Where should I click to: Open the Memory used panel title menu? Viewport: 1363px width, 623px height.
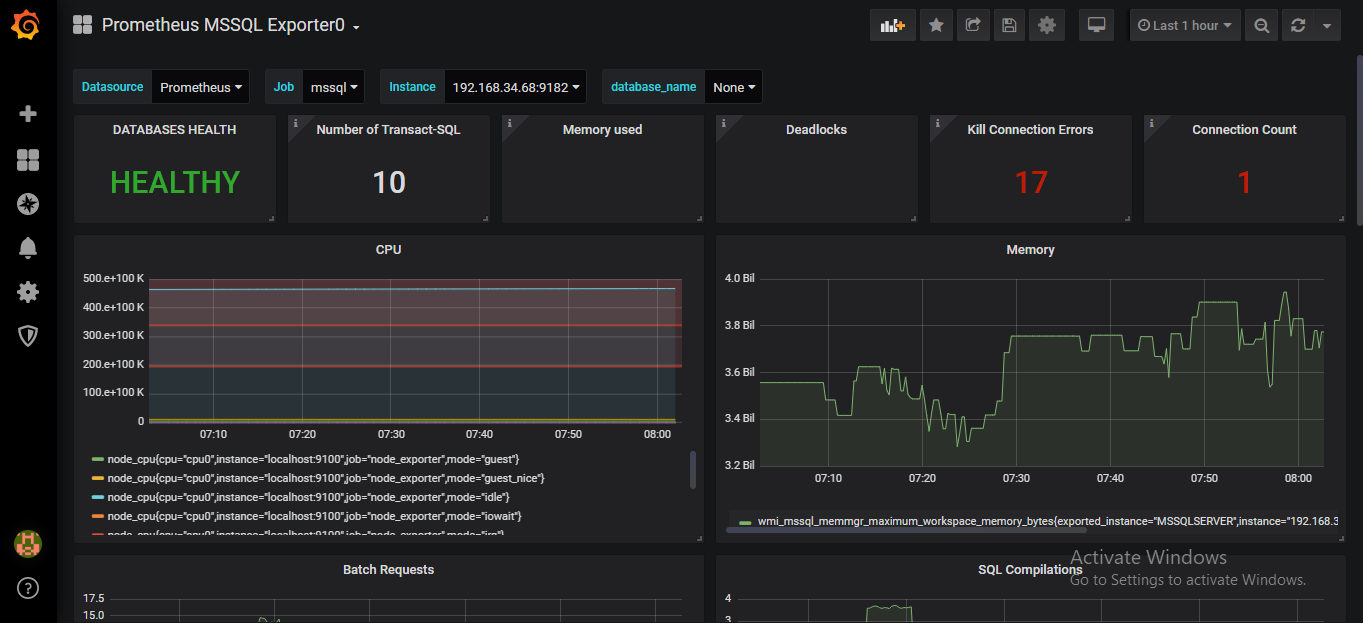[x=603, y=130]
